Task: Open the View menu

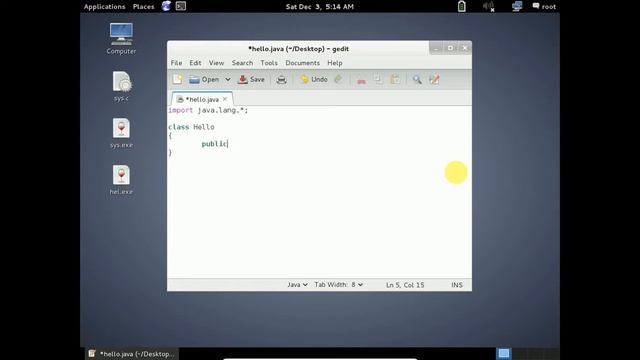Action: tap(216, 63)
